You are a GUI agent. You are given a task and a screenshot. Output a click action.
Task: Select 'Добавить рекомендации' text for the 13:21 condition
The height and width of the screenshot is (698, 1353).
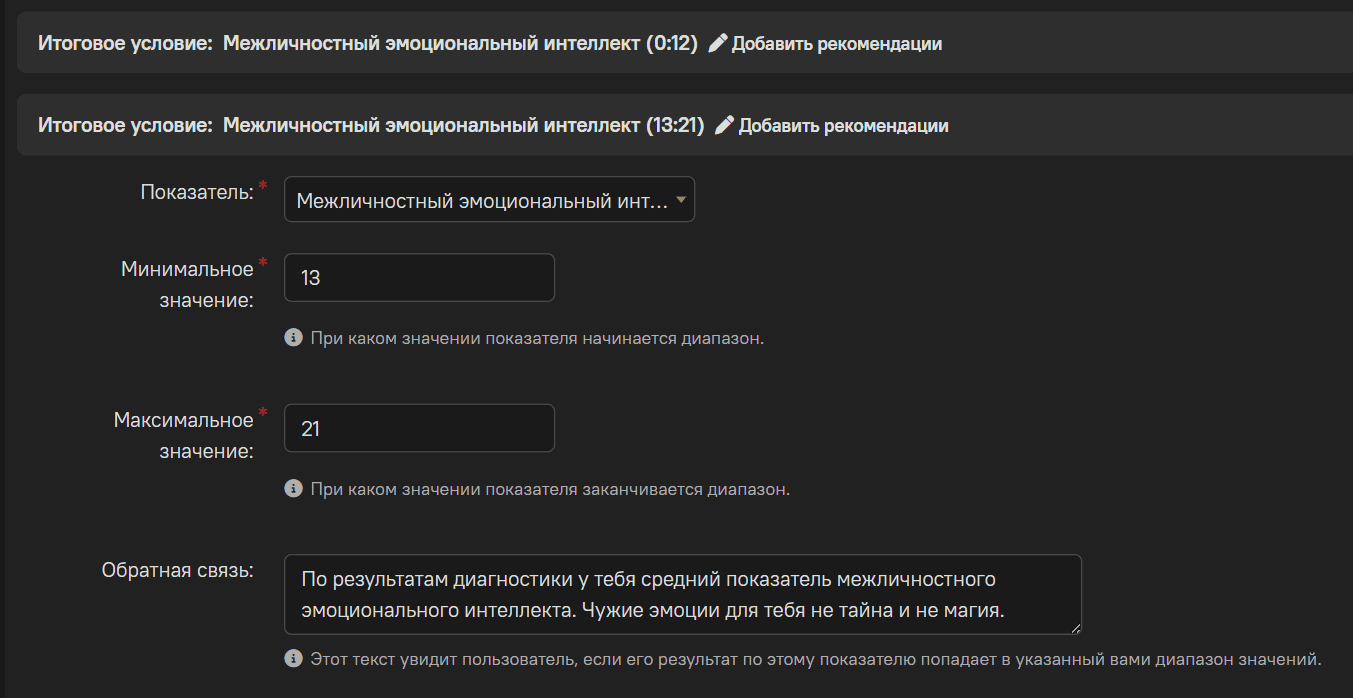coord(844,126)
